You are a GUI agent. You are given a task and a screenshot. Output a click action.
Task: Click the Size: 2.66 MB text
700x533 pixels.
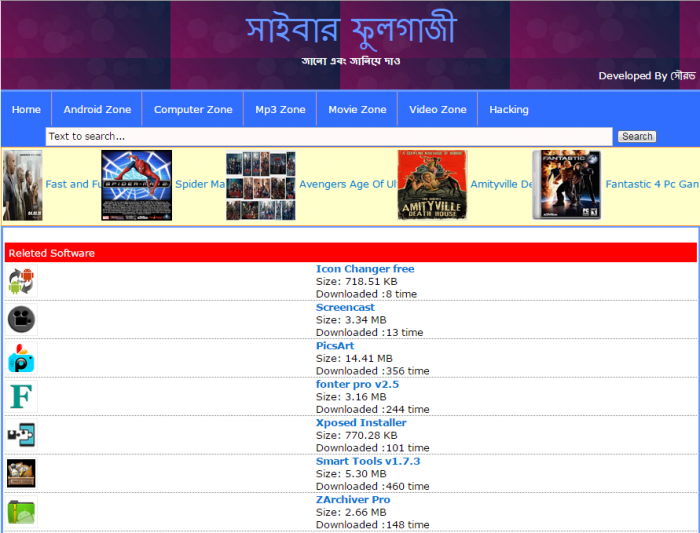click(351, 512)
